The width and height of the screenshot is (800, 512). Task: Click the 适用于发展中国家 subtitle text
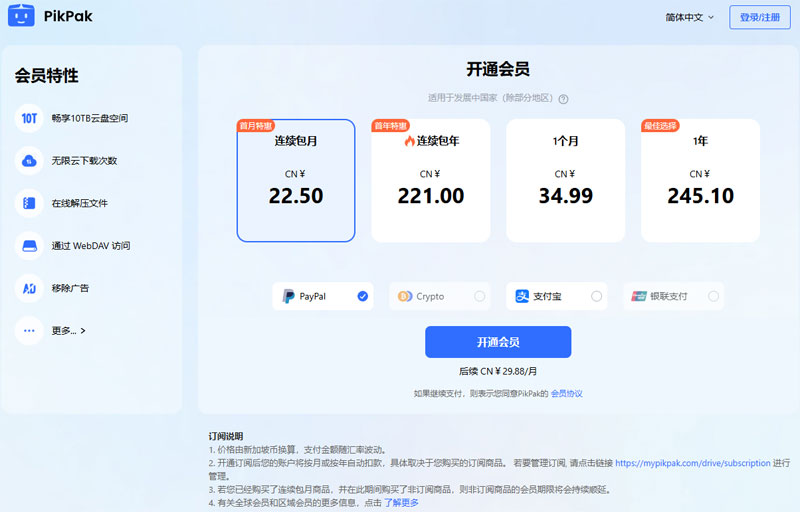coord(491,98)
